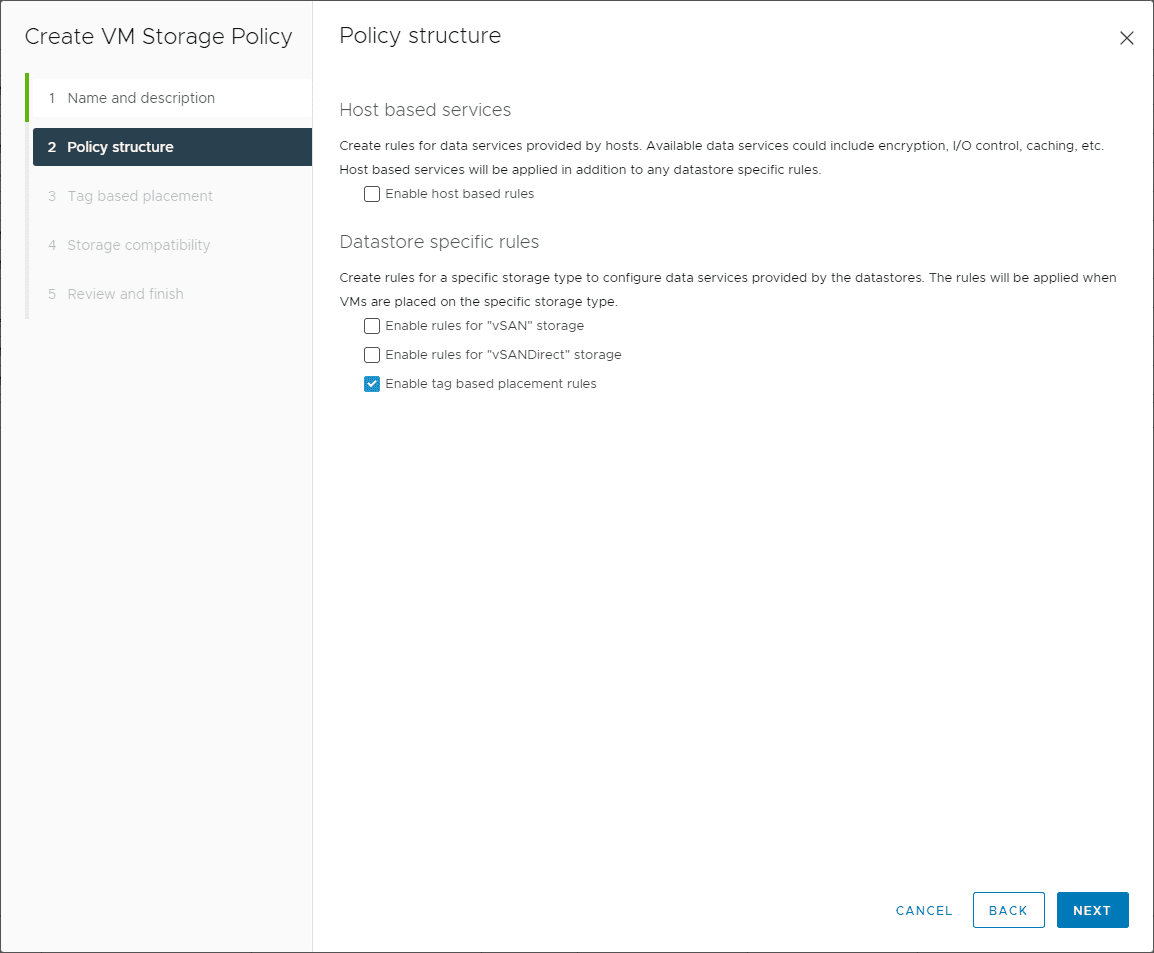
Task: Click the BACK button
Action: click(1008, 910)
